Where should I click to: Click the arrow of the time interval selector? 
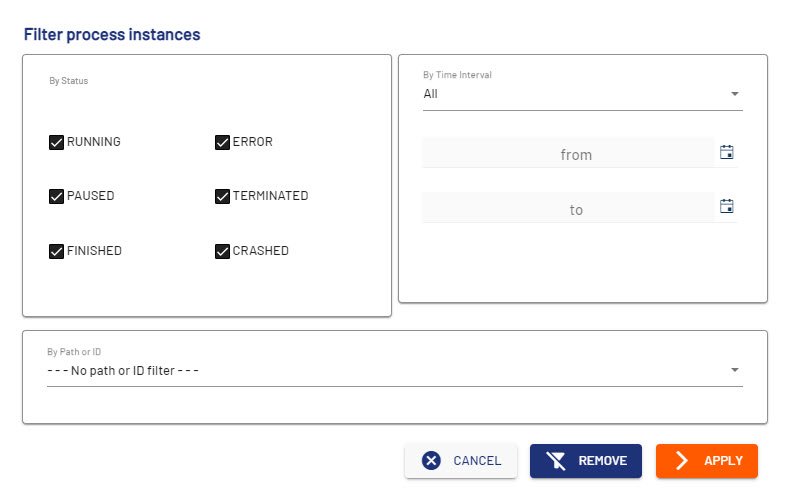coord(735,94)
